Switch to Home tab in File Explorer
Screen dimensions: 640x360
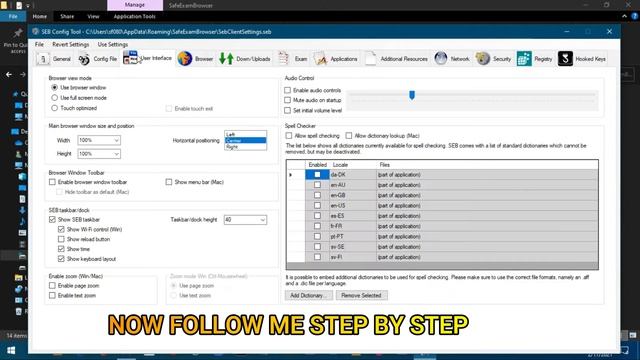[x=40, y=16]
